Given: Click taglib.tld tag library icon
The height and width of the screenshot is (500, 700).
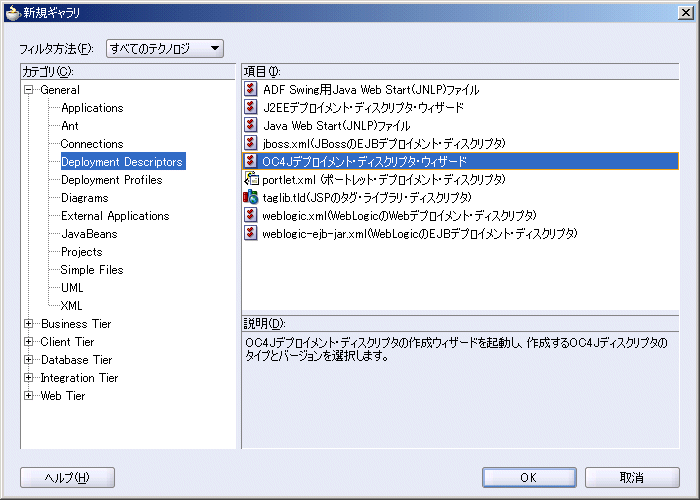Looking at the screenshot, I should click(x=250, y=197).
